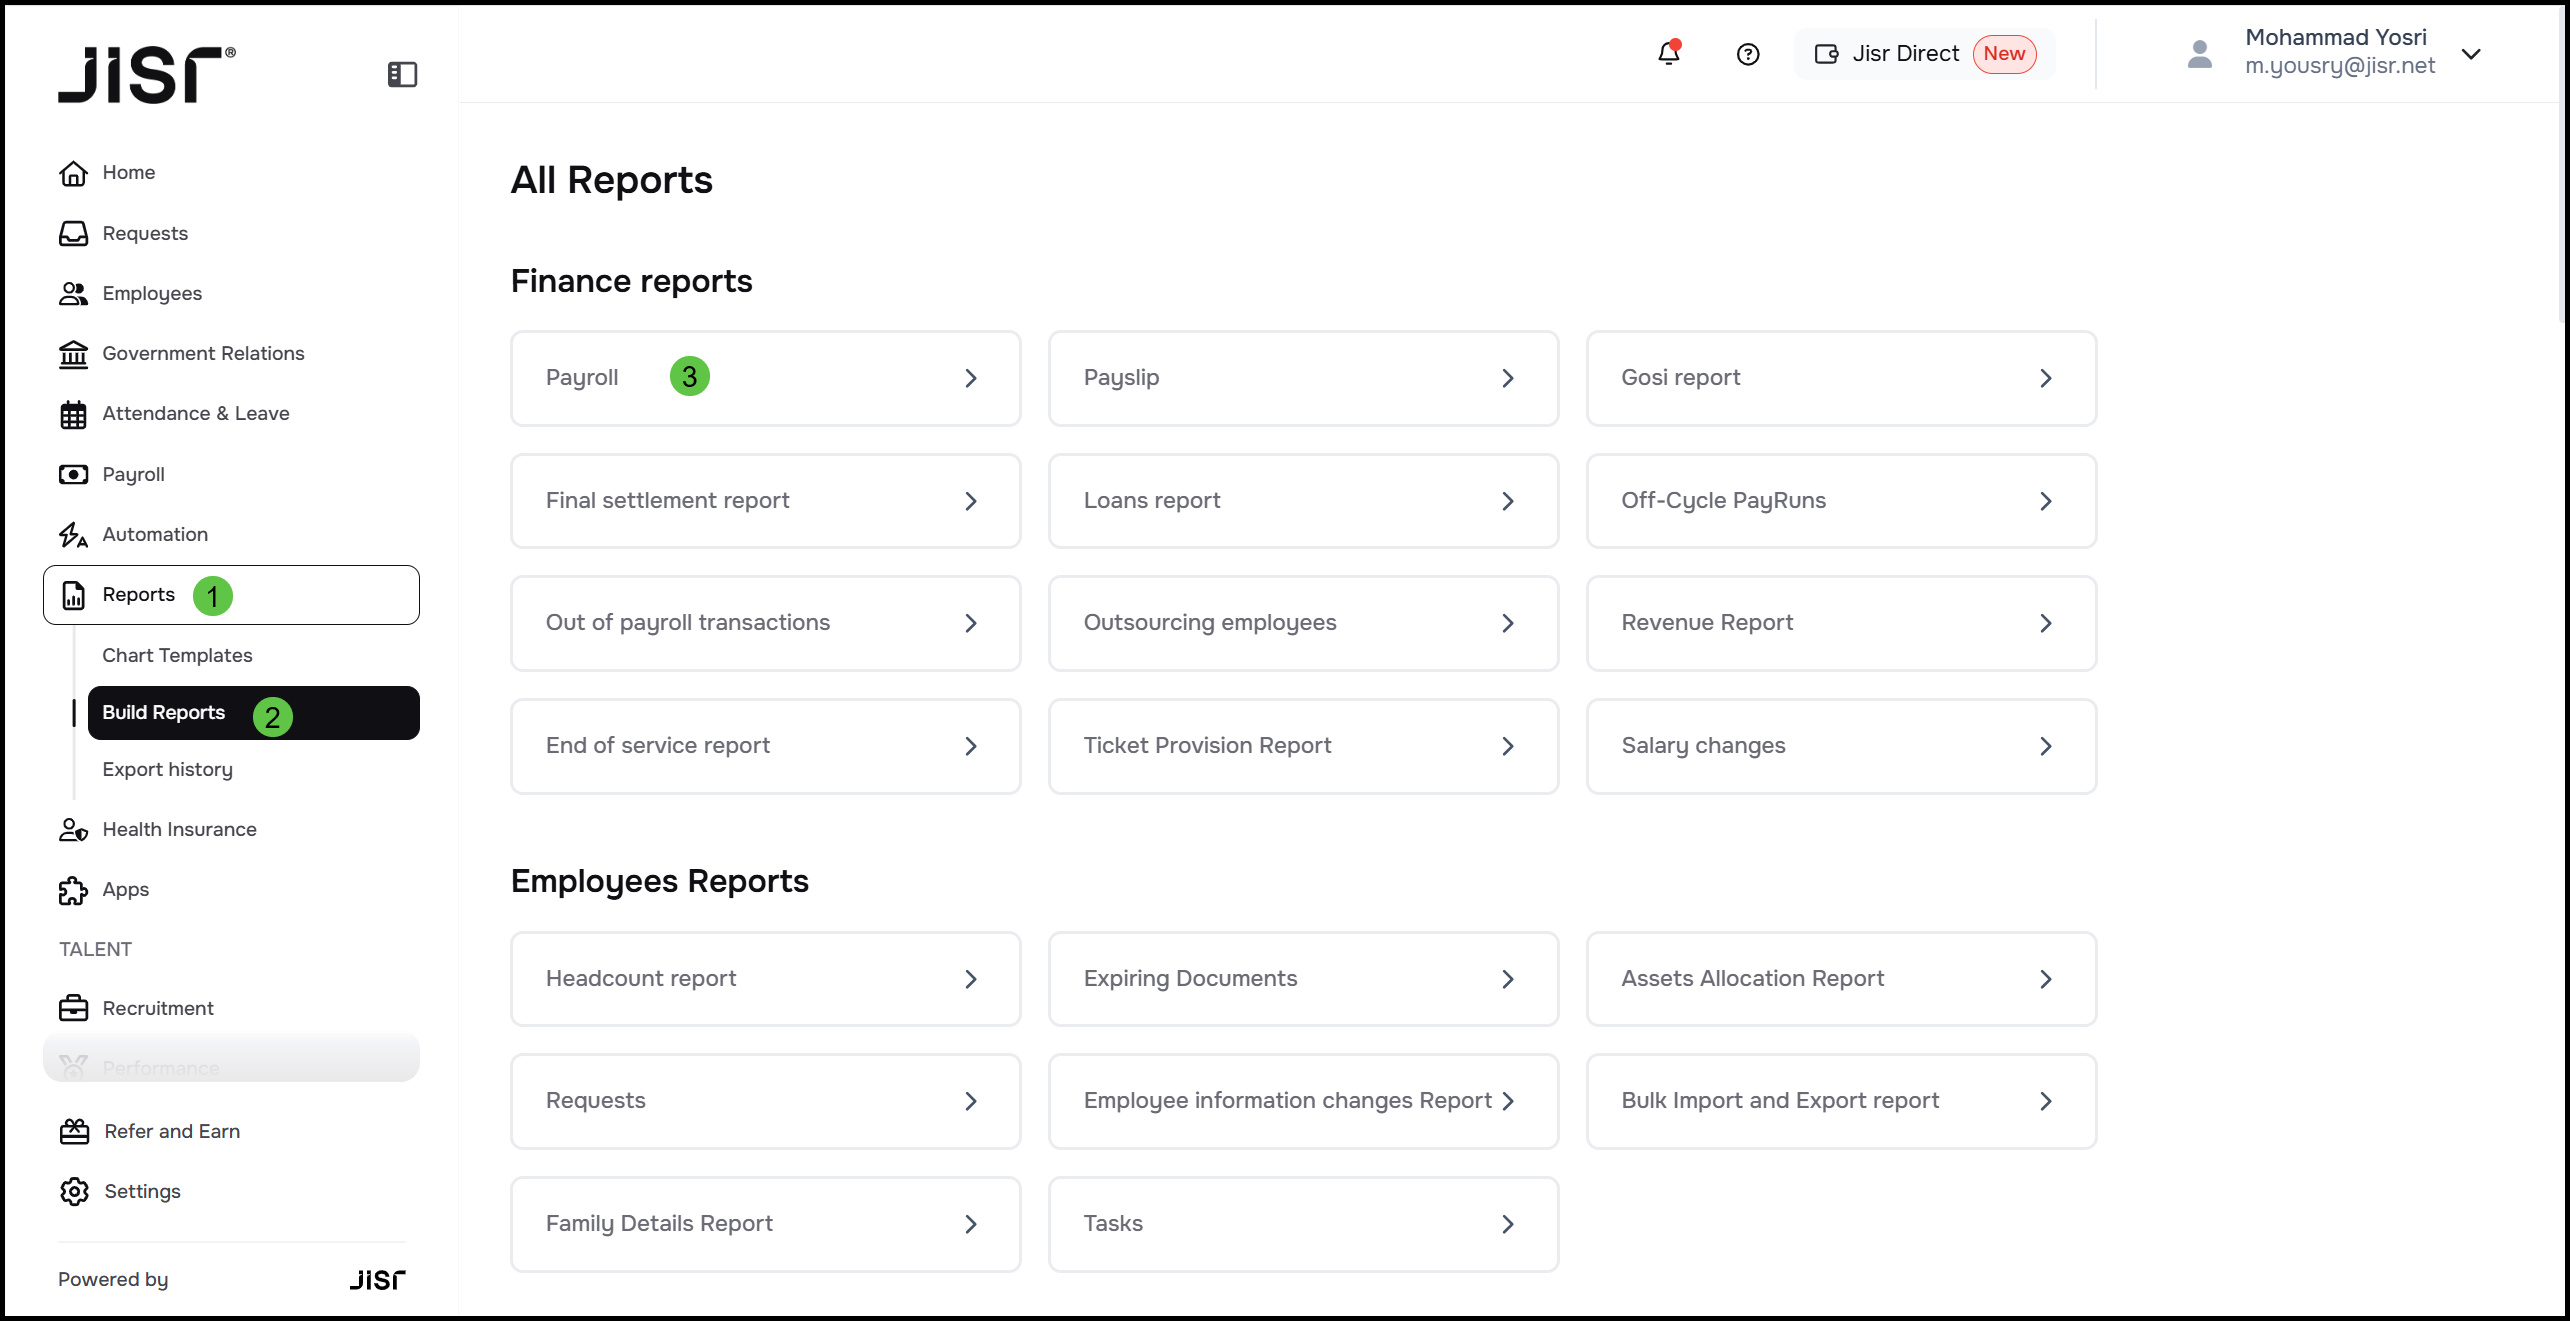Click the Attendance & Leave calendar icon

[73, 414]
